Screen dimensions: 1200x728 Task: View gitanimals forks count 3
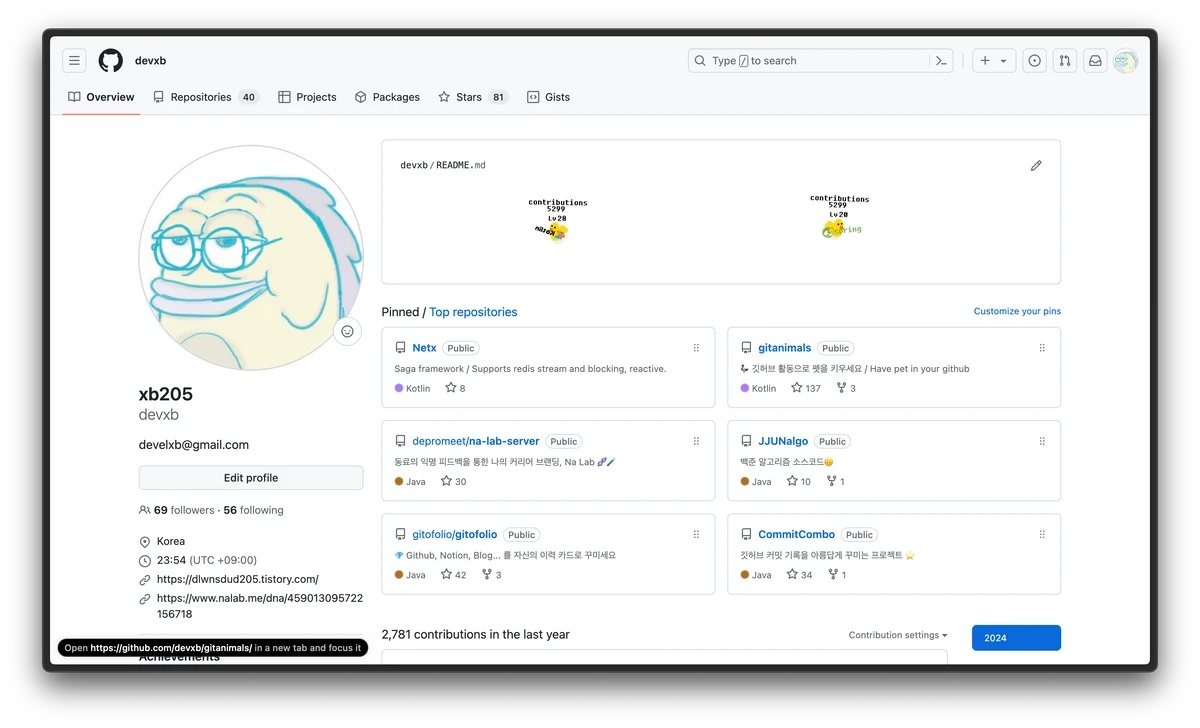click(846, 388)
